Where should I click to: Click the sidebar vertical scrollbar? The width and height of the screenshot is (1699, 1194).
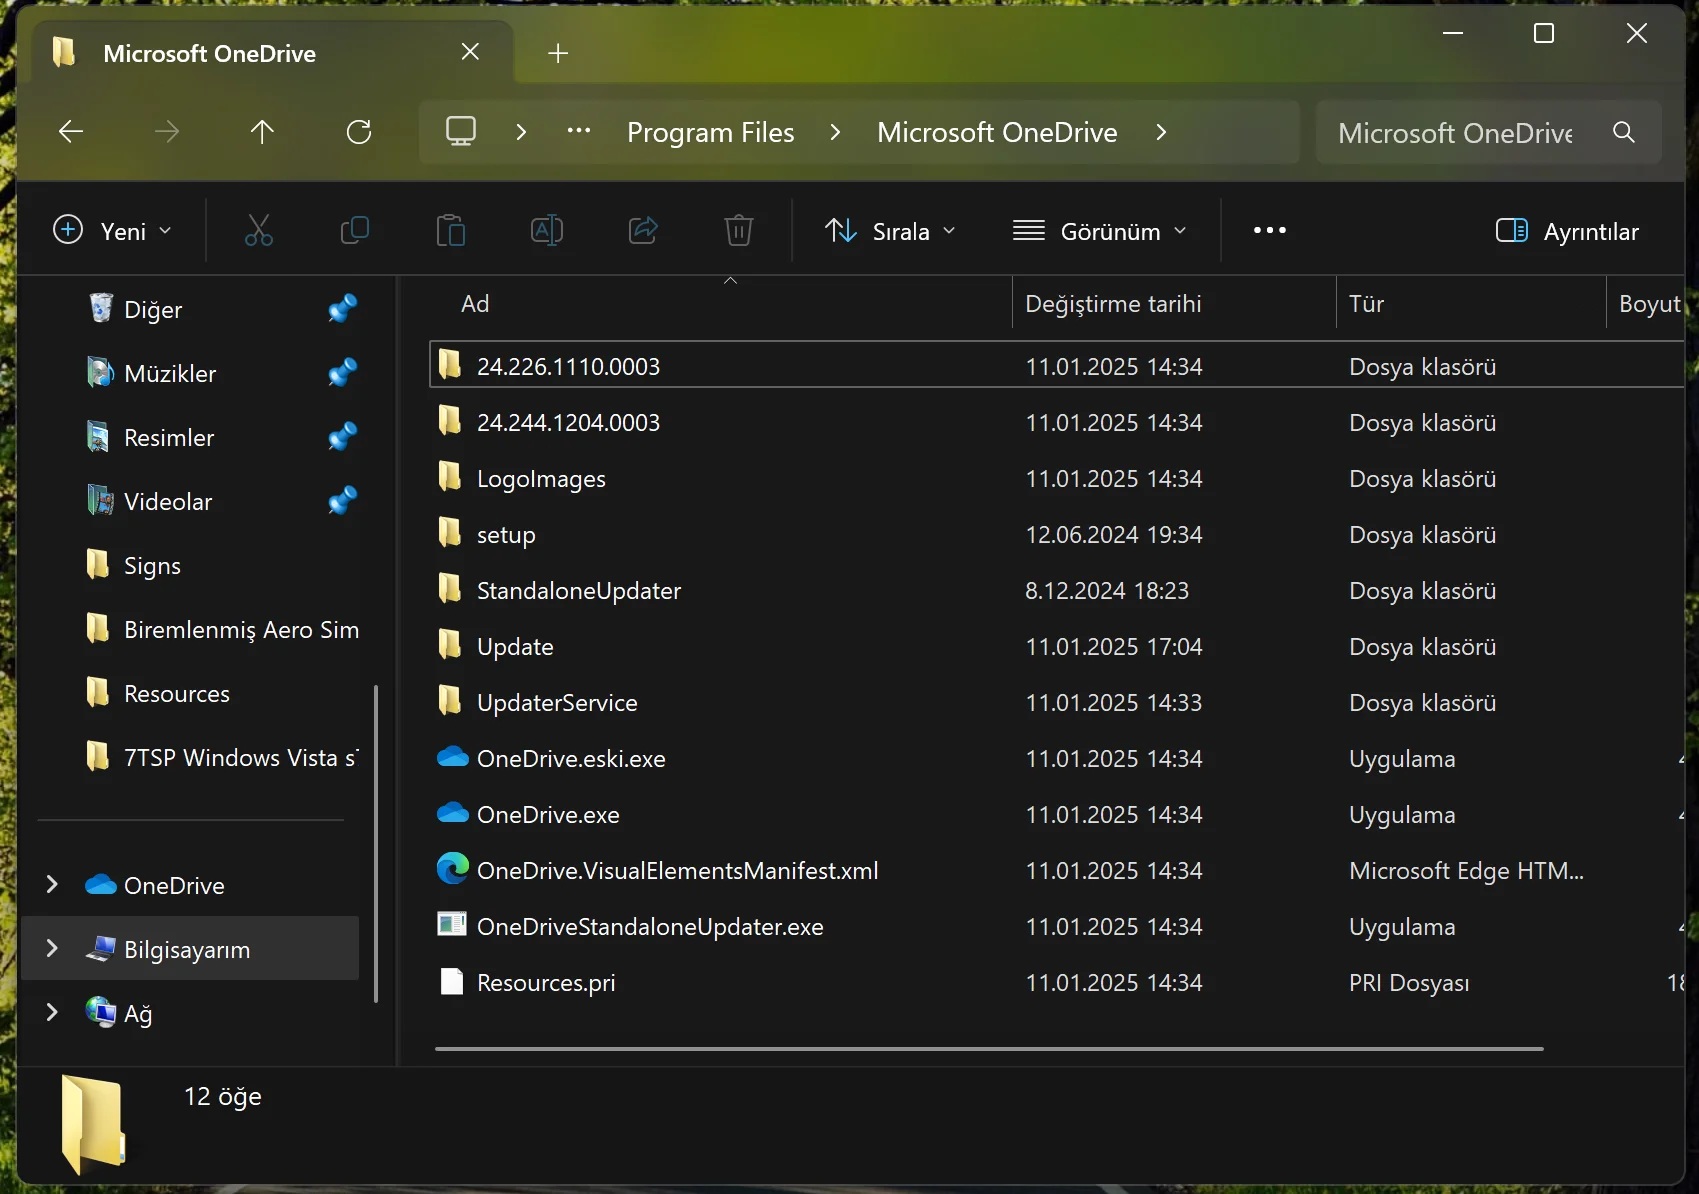[x=376, y=843]
